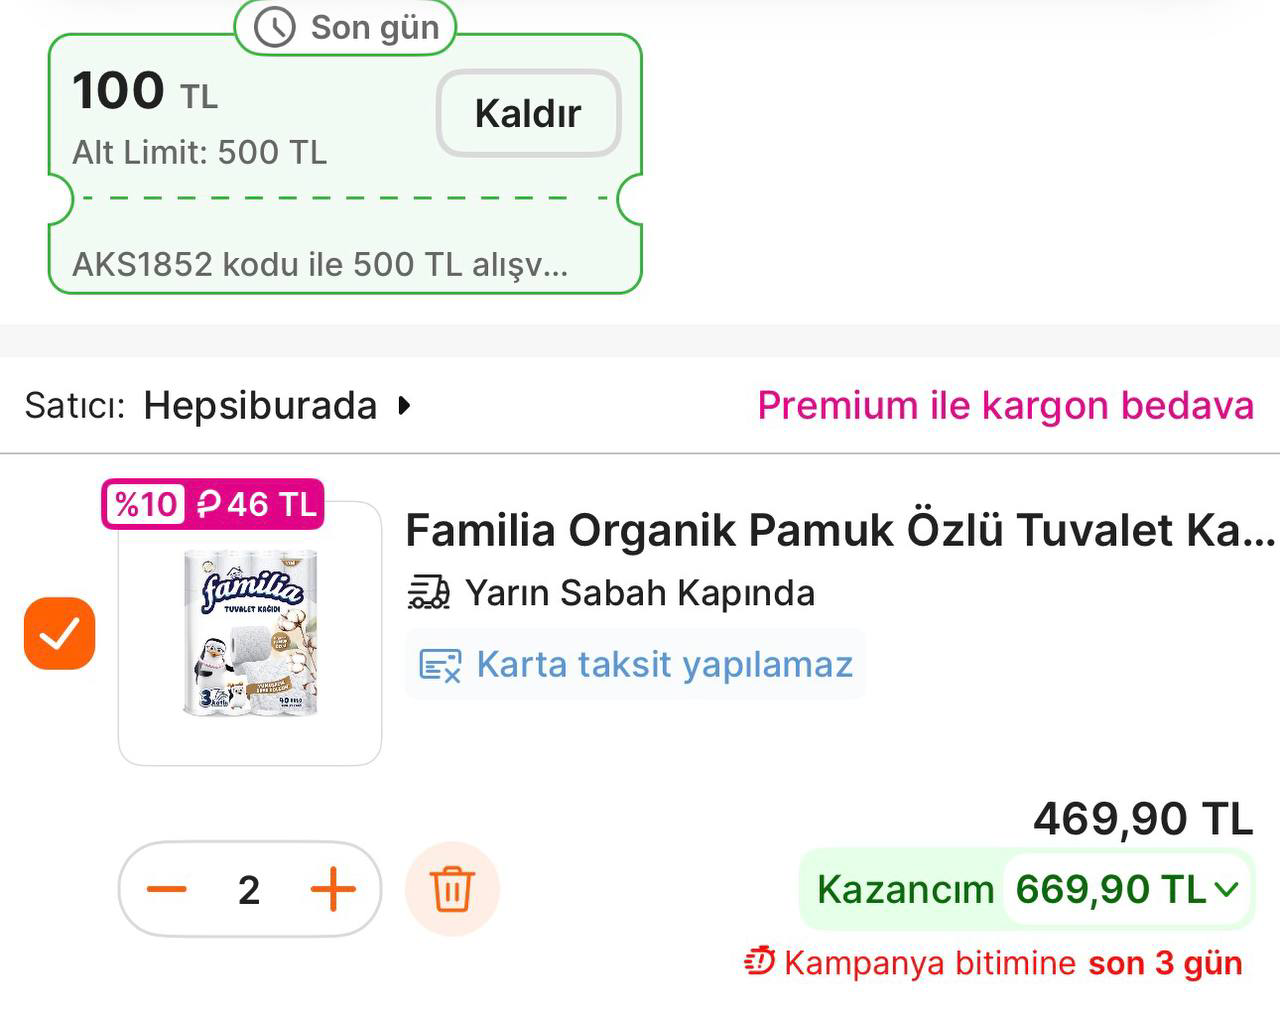Viewport: 1280px width, 1020px height.
Task: Click the arrow next to Hepsiburada
Action: tap(404, 406)
